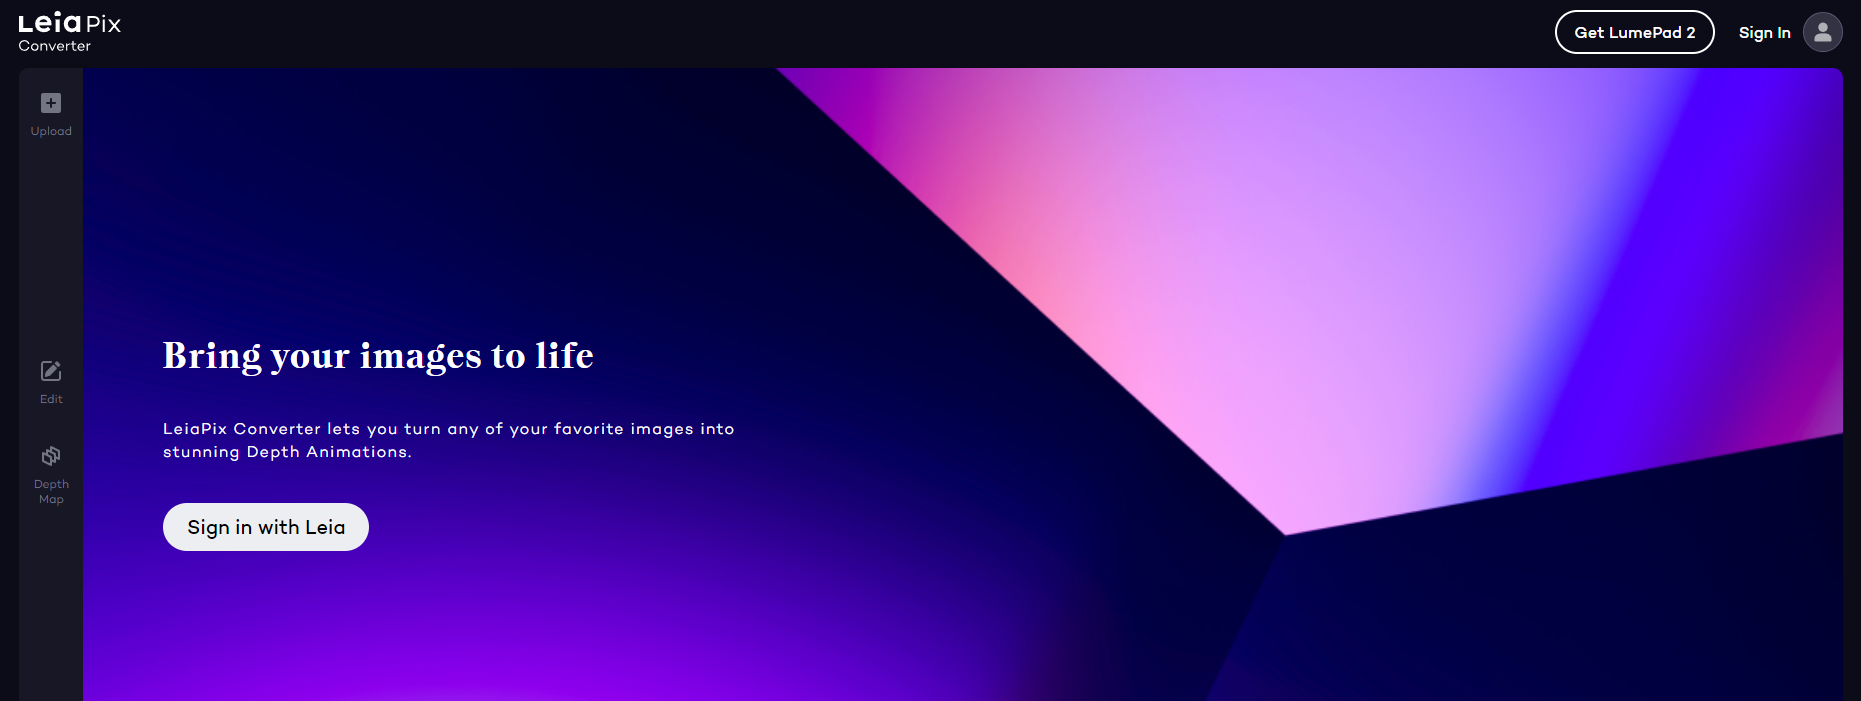This screenshot has width=1861, height=701.
Task: Click the LeiaPix Converter logo
Action: tap(69, 32)
